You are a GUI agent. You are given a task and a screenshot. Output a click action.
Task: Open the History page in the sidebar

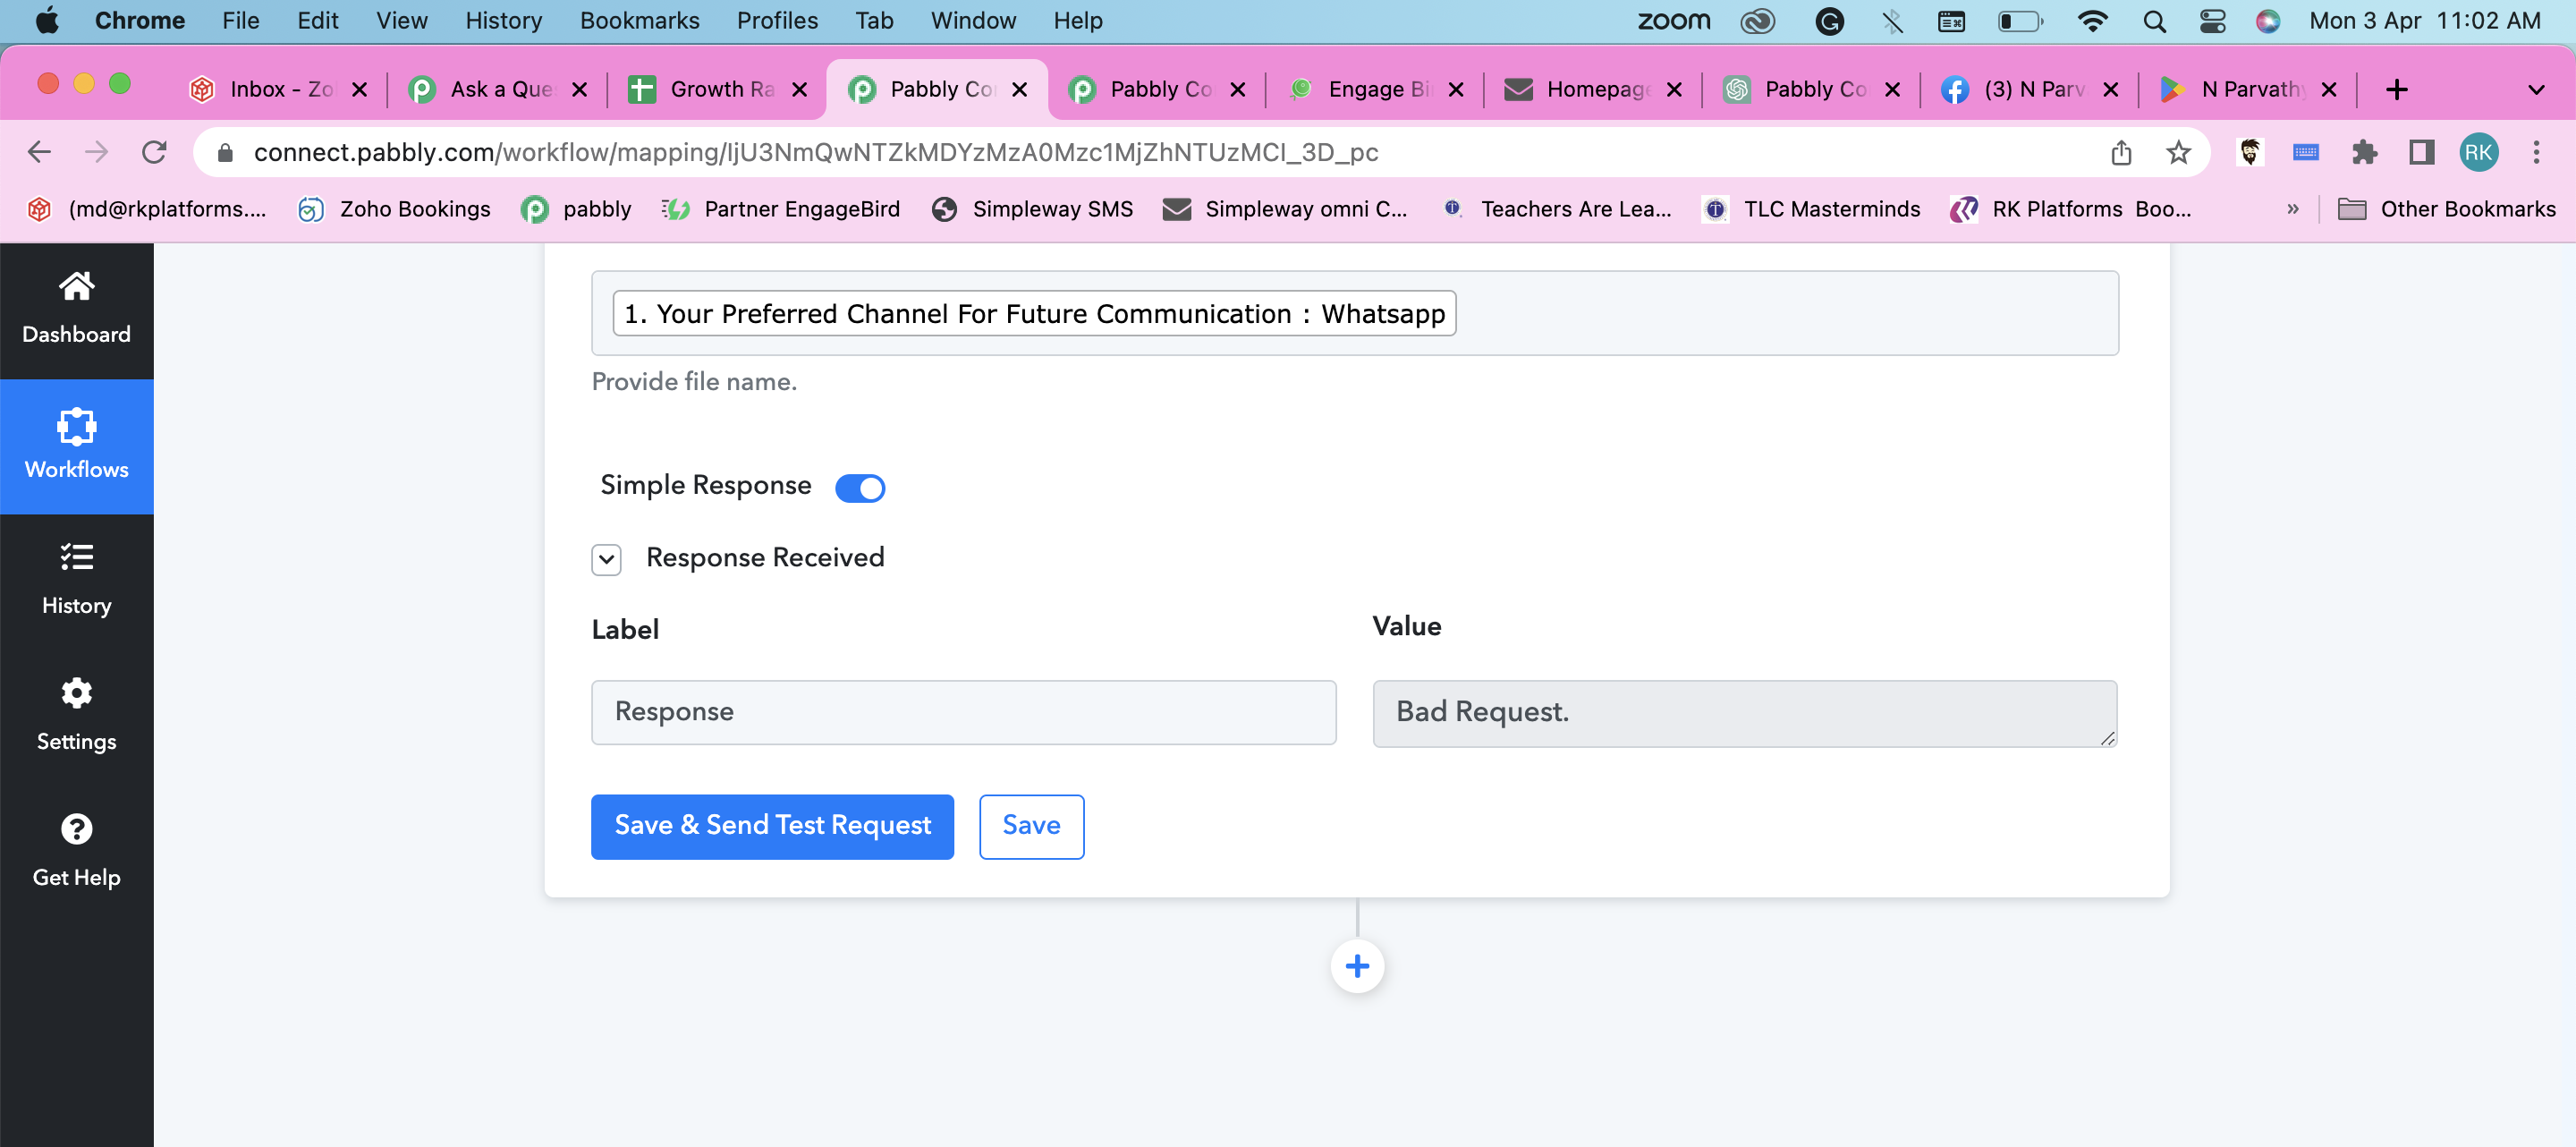tap(76, 581)
